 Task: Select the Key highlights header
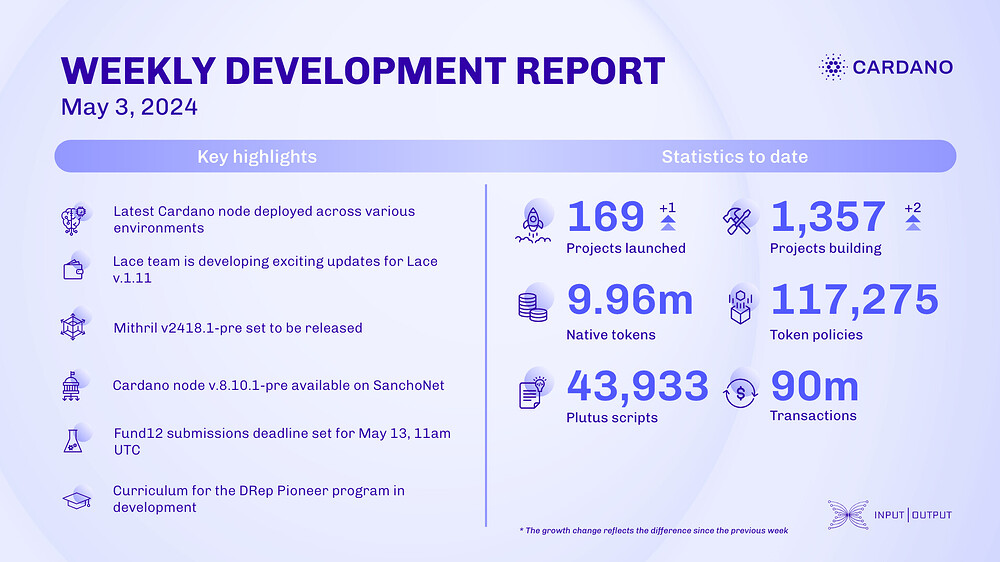[257, 156]
